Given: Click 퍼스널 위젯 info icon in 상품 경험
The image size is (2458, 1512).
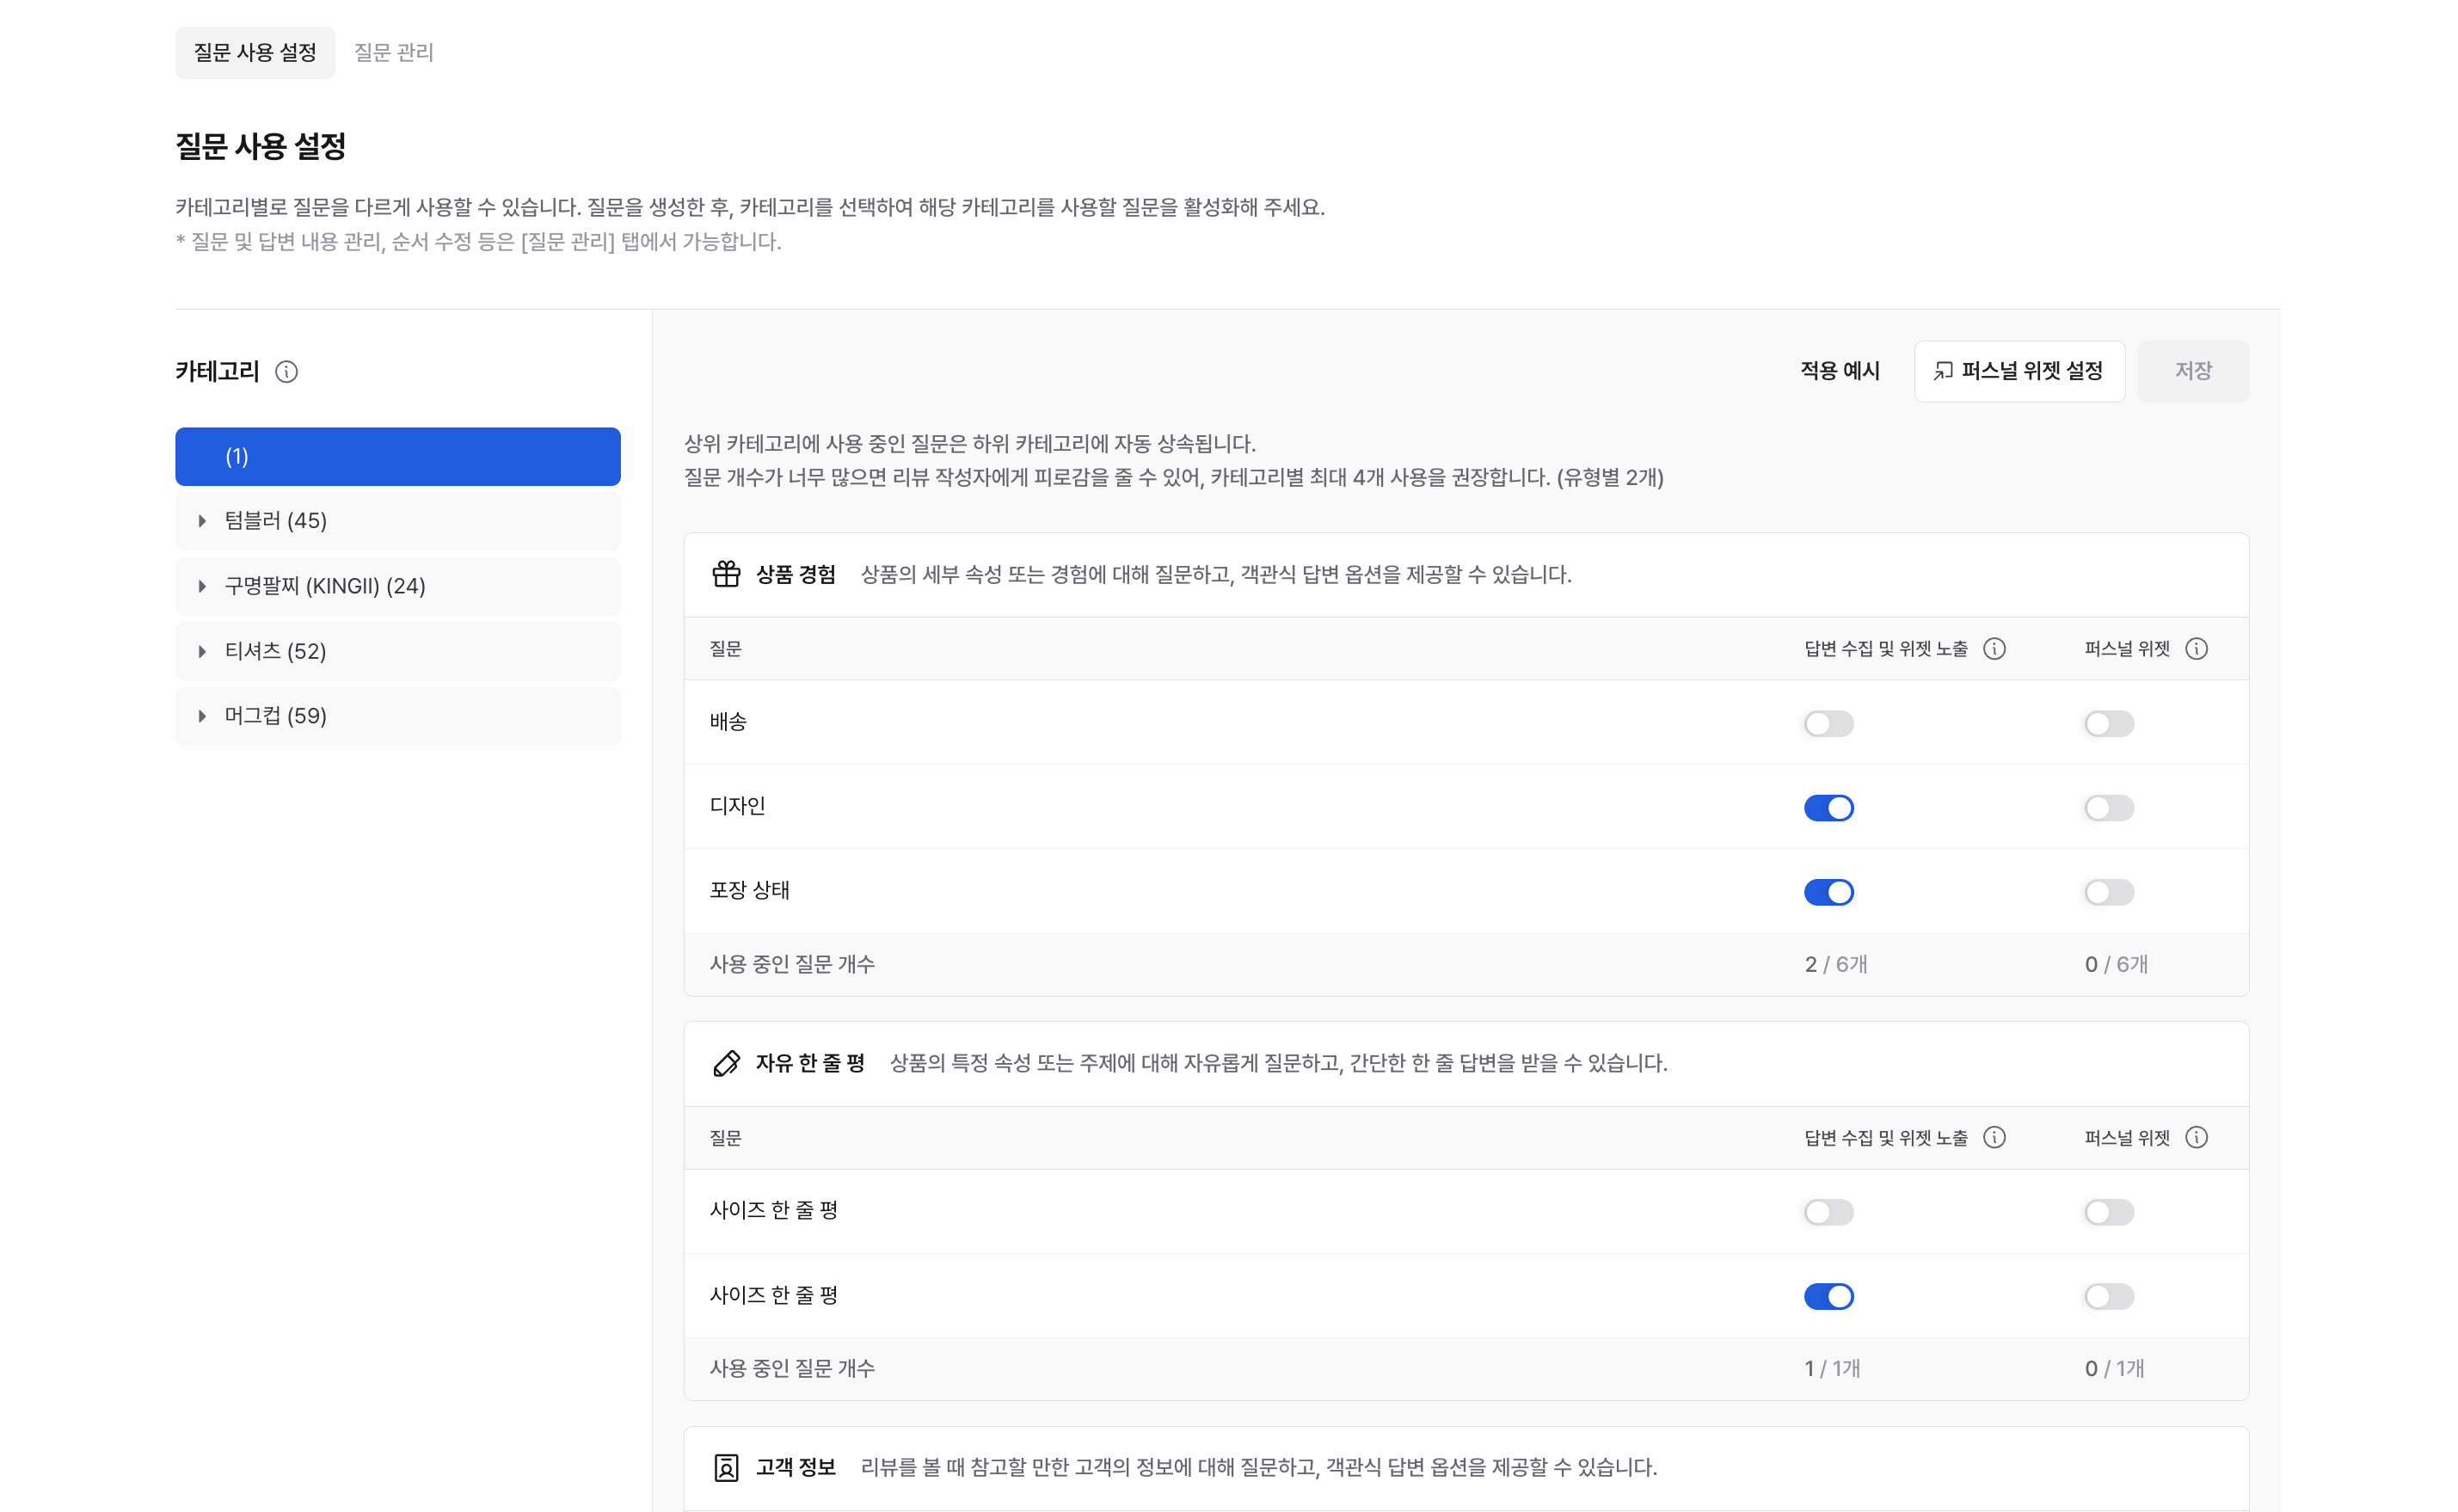Looking at the screenshot, I should [x=2196, y=649].
